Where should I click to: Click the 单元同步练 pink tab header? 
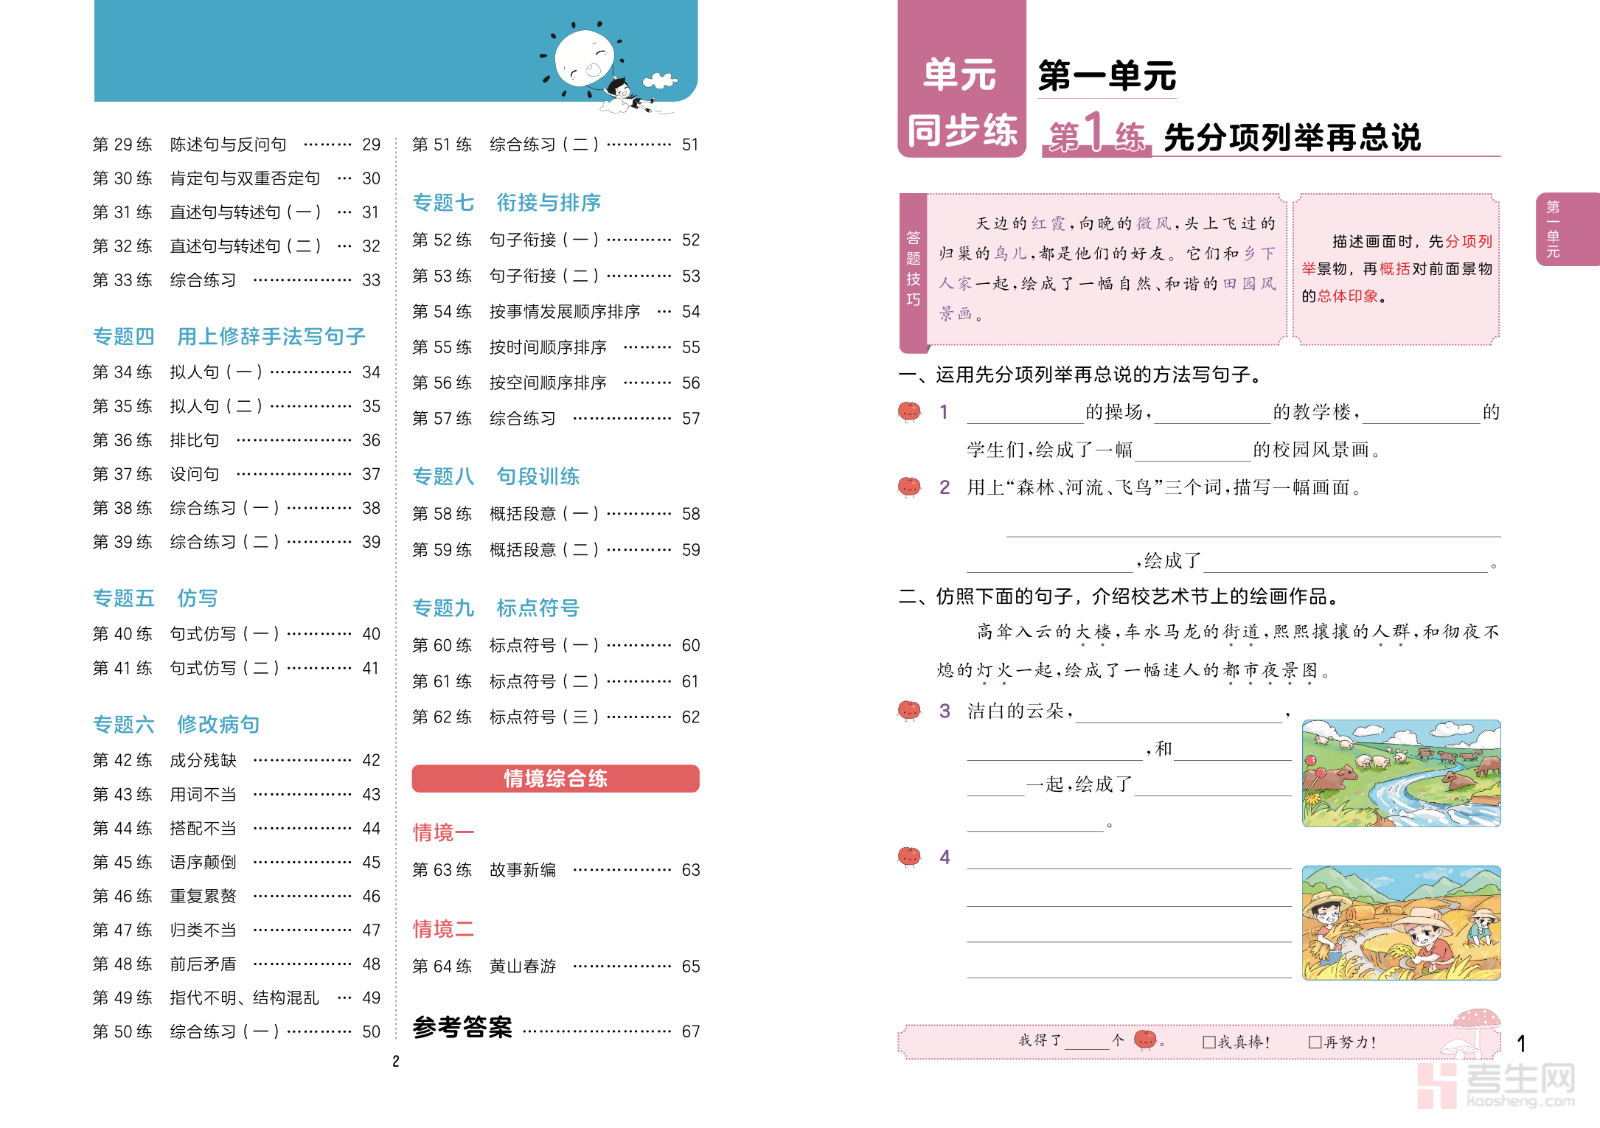(961, 102)
